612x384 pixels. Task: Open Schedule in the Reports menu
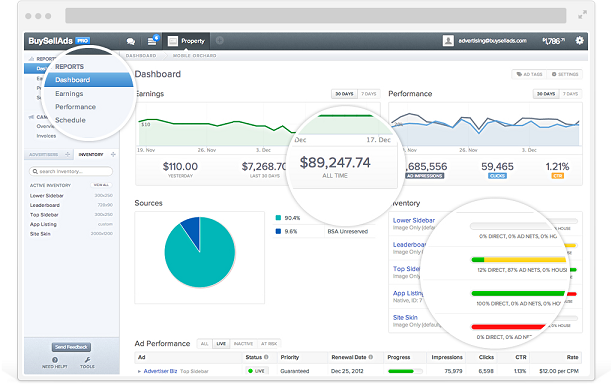tap(70, 120)
